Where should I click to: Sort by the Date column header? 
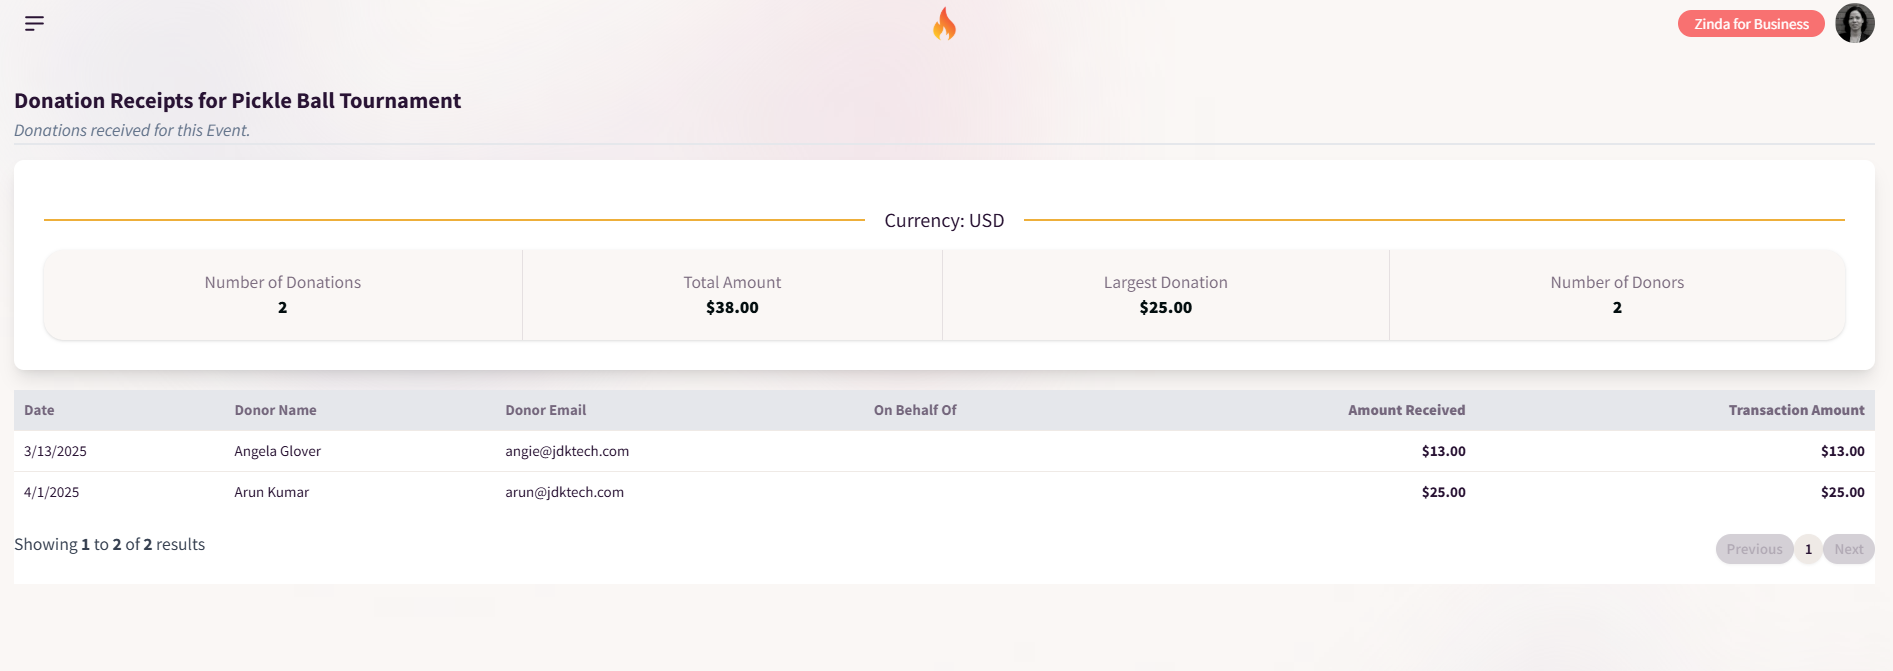coord(39,410)
